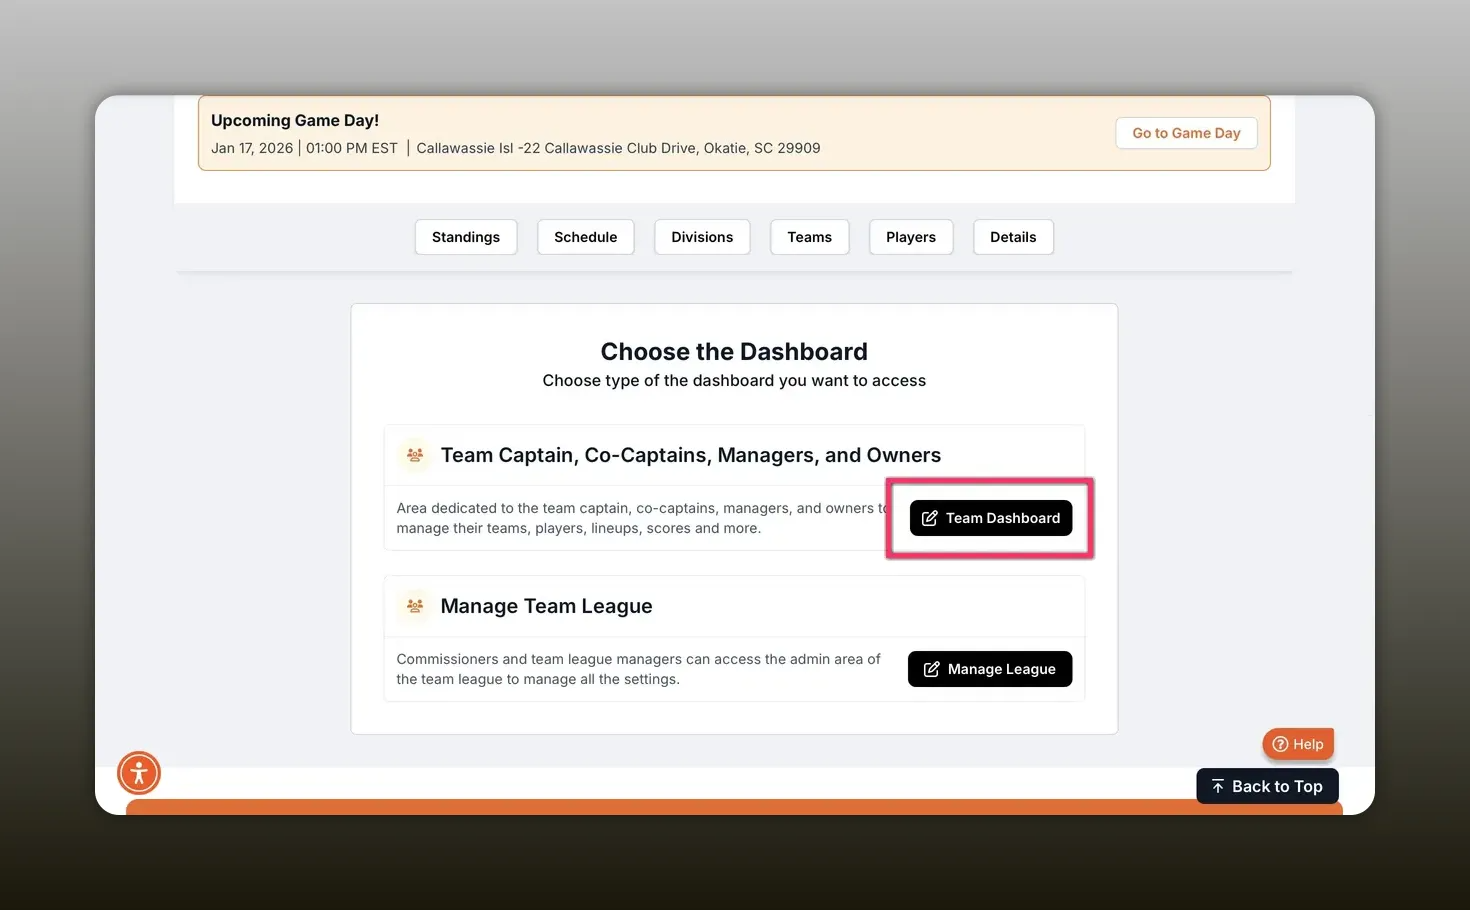This screenshot has width=1470, height=910.
Task: Click Go to Game Day
Action: pos(1186,132)
